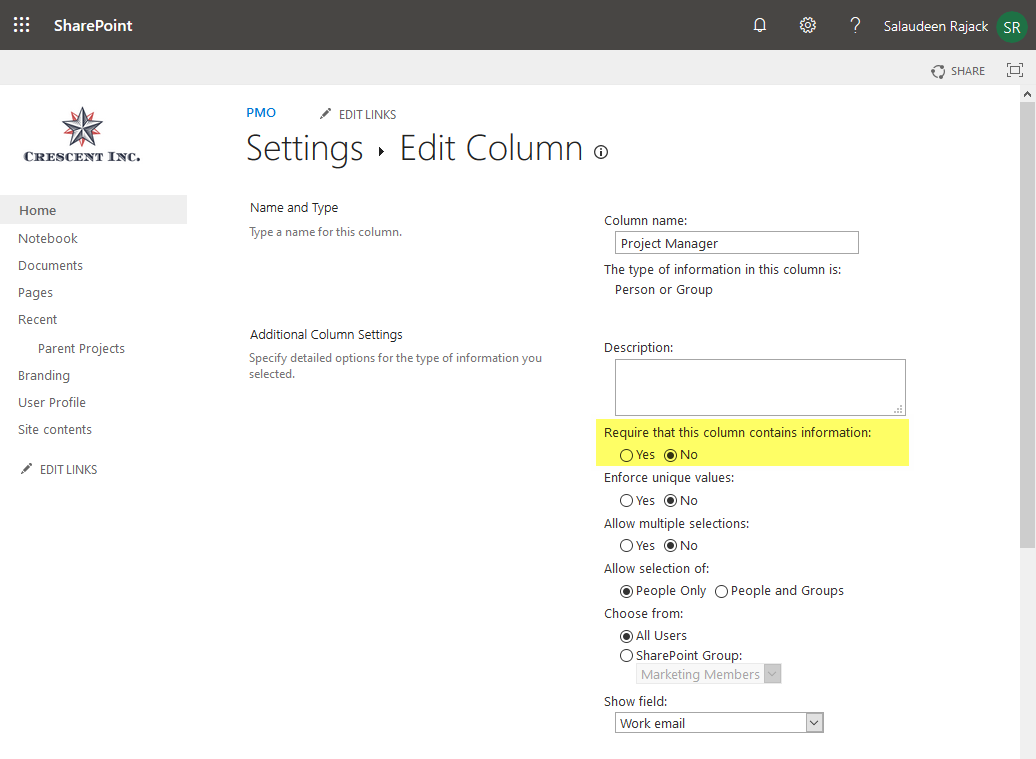Click the SHARE icon
Viewport: 1036px width, 759px height.
click(937, 71)
